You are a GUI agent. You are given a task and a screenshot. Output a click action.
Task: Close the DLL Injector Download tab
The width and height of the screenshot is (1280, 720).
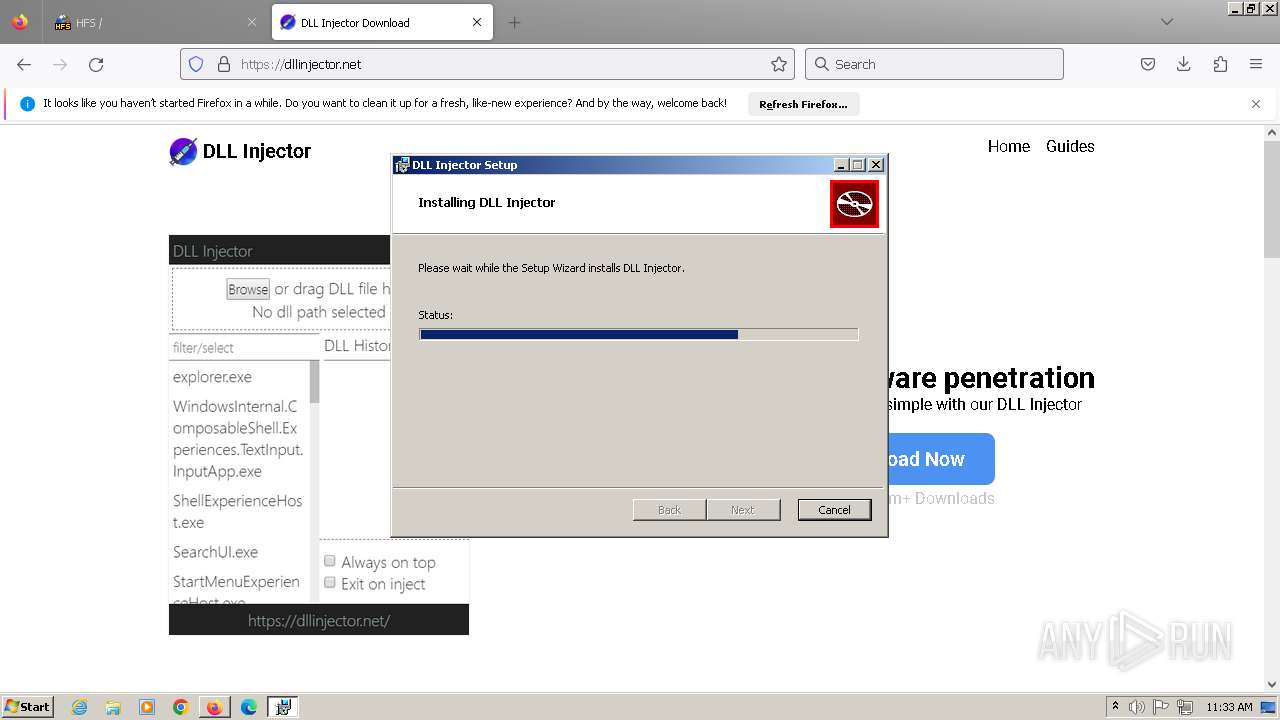(x=477, y=22)
